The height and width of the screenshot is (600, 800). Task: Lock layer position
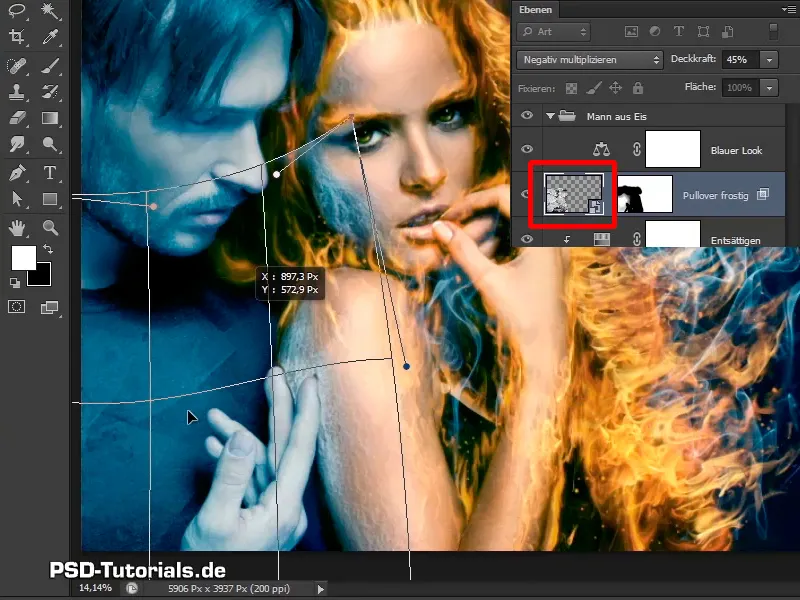tap(616, 88)
